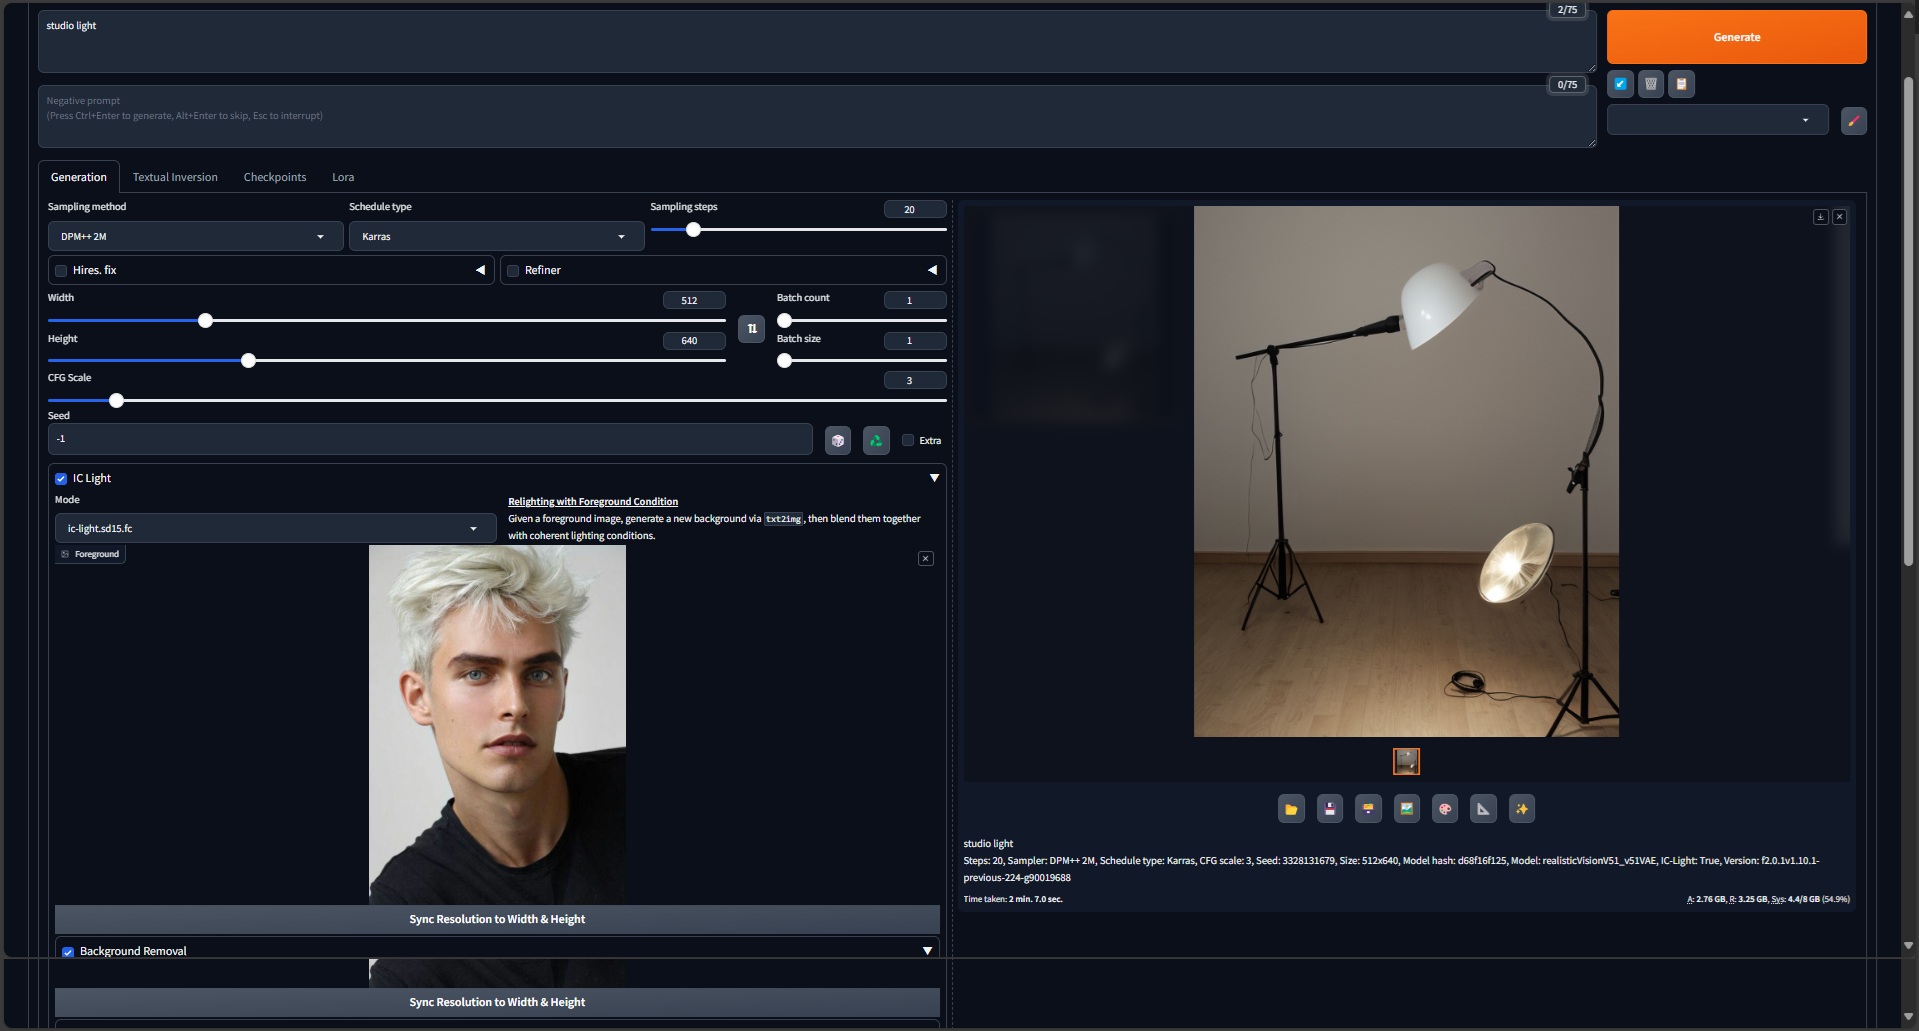
Task: Click the trash icon to clear prompt
Action: point(1651,84)
